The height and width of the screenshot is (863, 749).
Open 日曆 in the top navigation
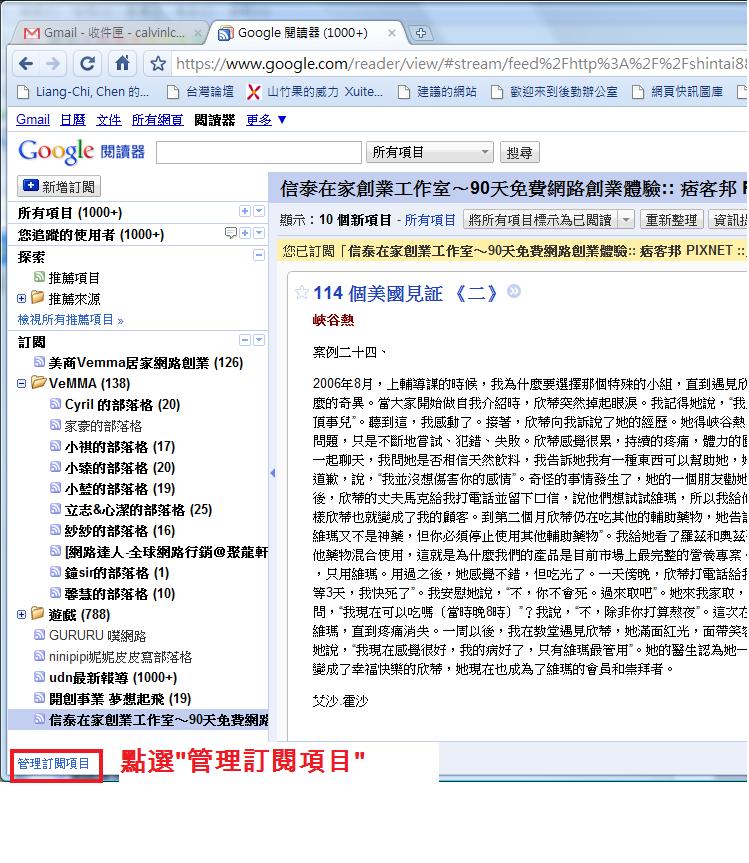(x=73, y=119)
